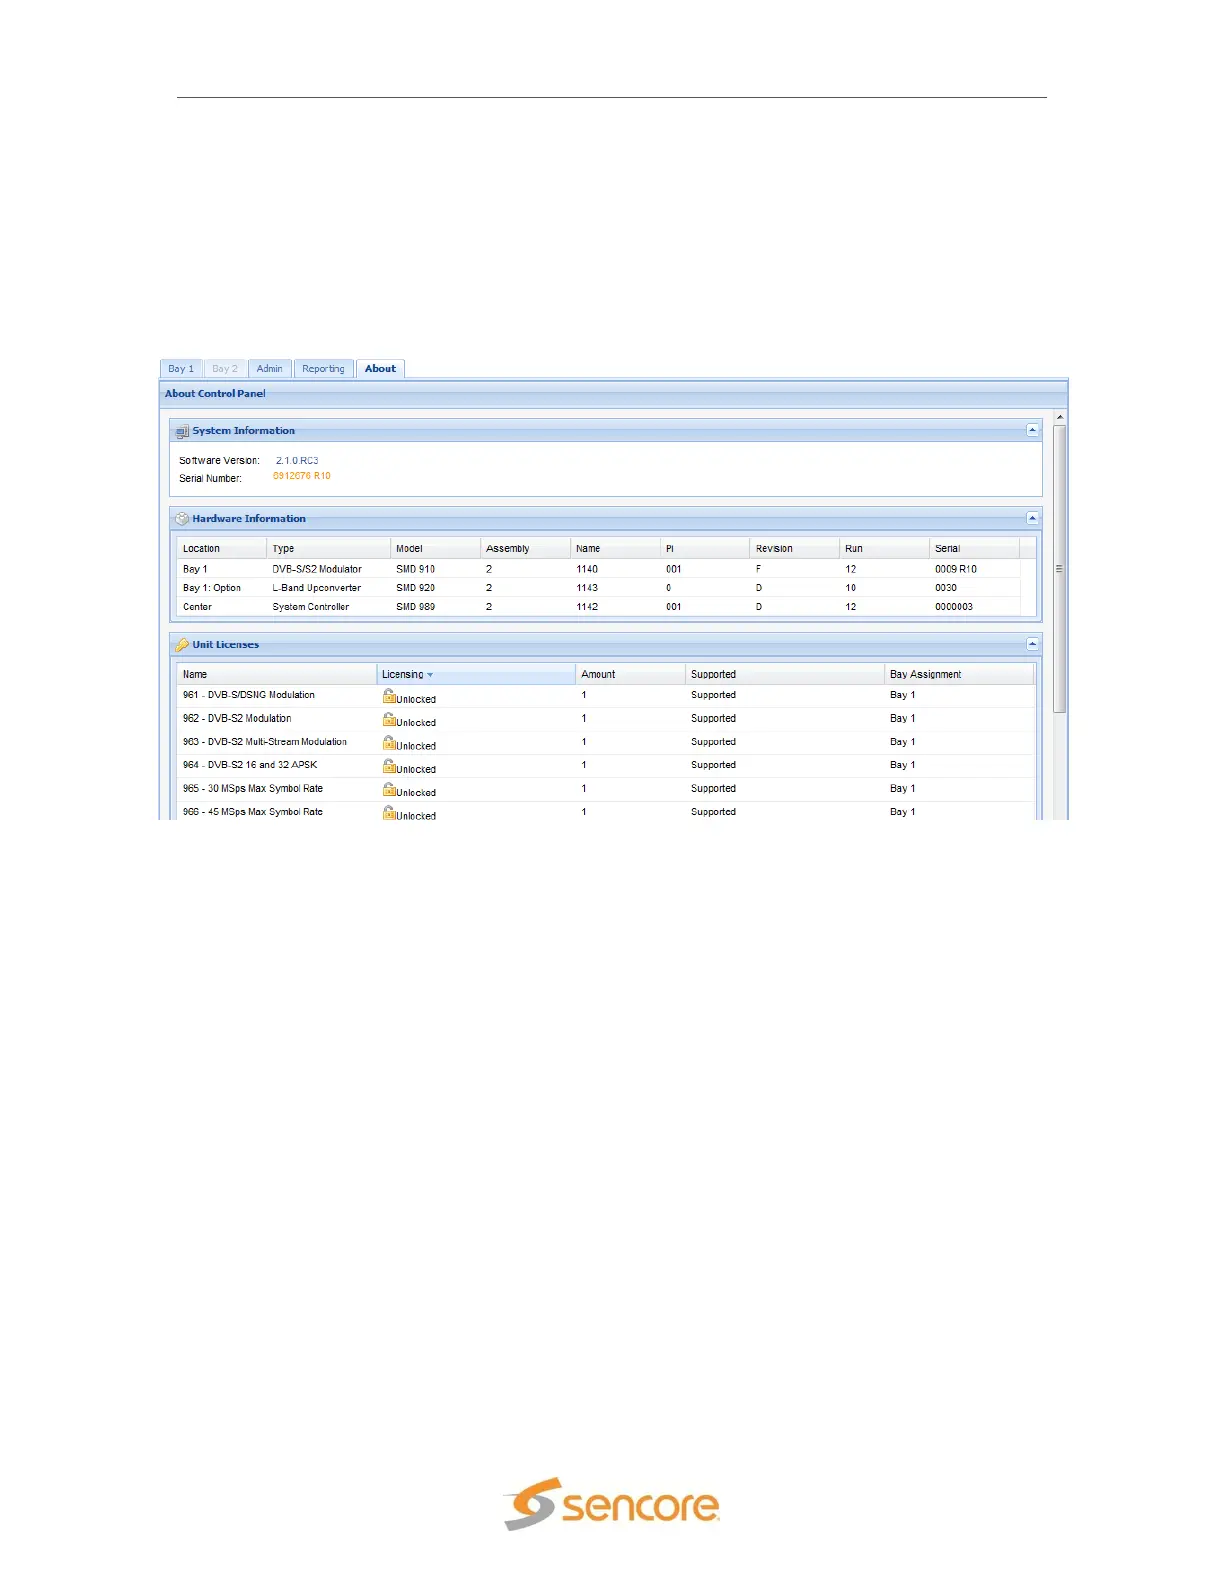Sort licenses by the Amount column
1224x1584 pixels.
pos(630,674)
